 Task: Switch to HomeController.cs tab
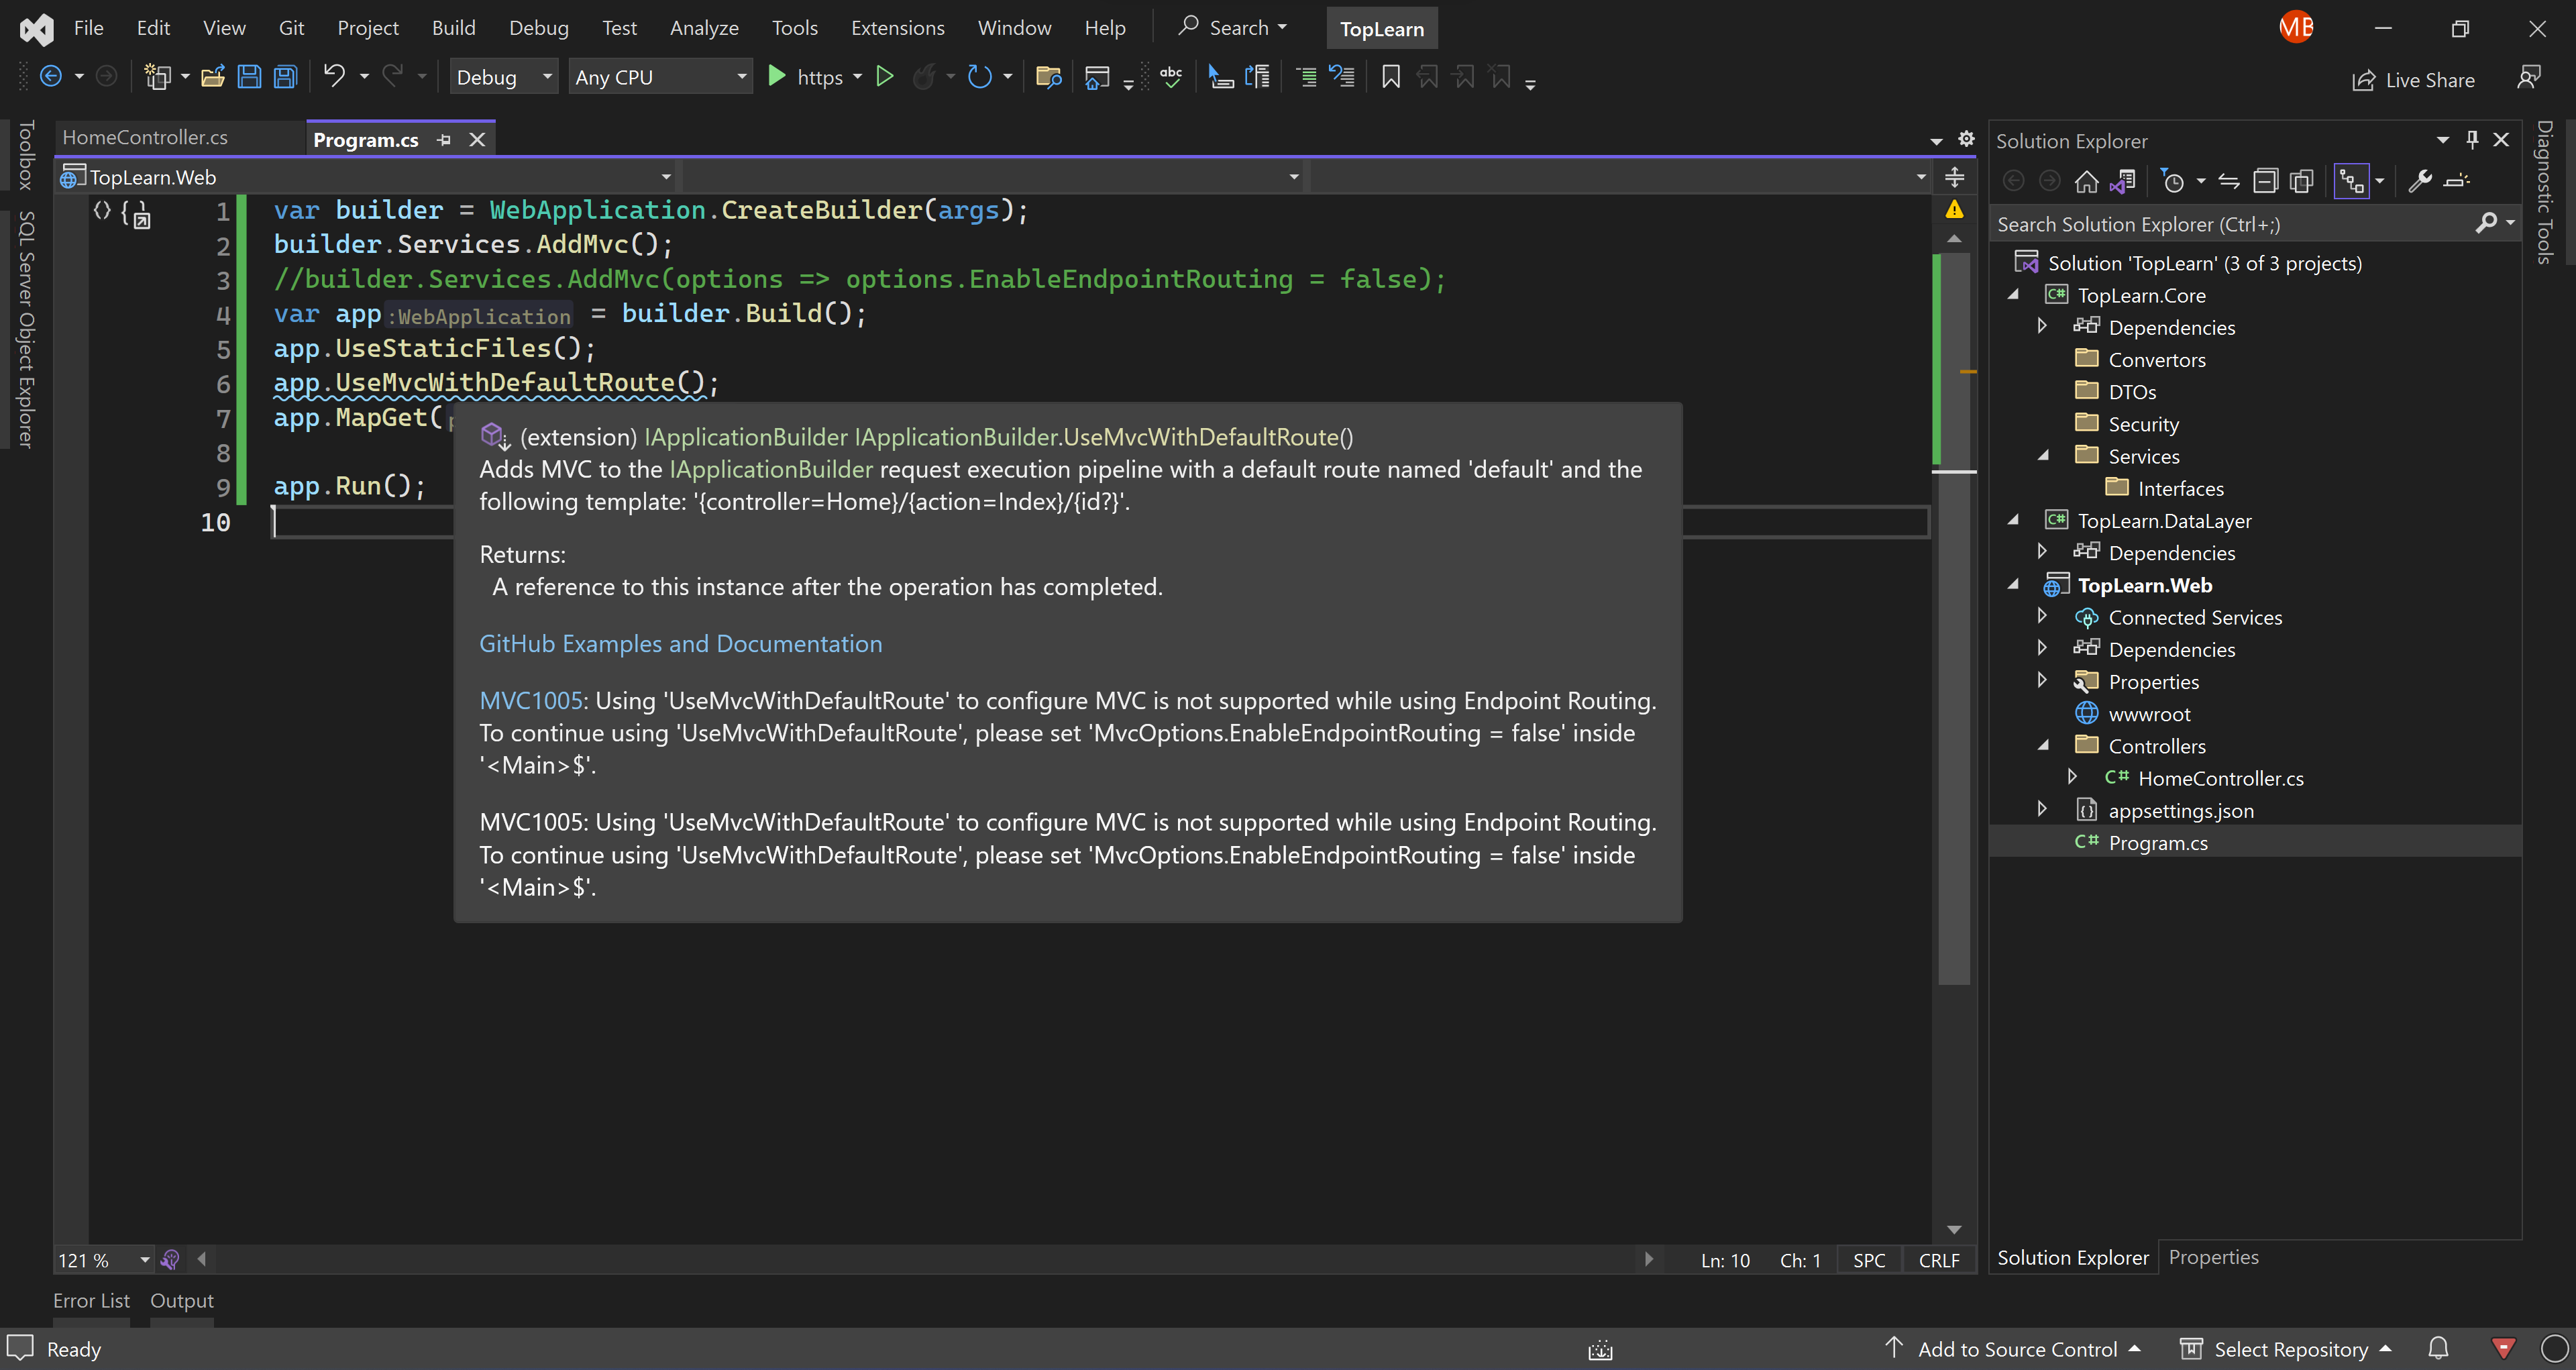point(146,138)
